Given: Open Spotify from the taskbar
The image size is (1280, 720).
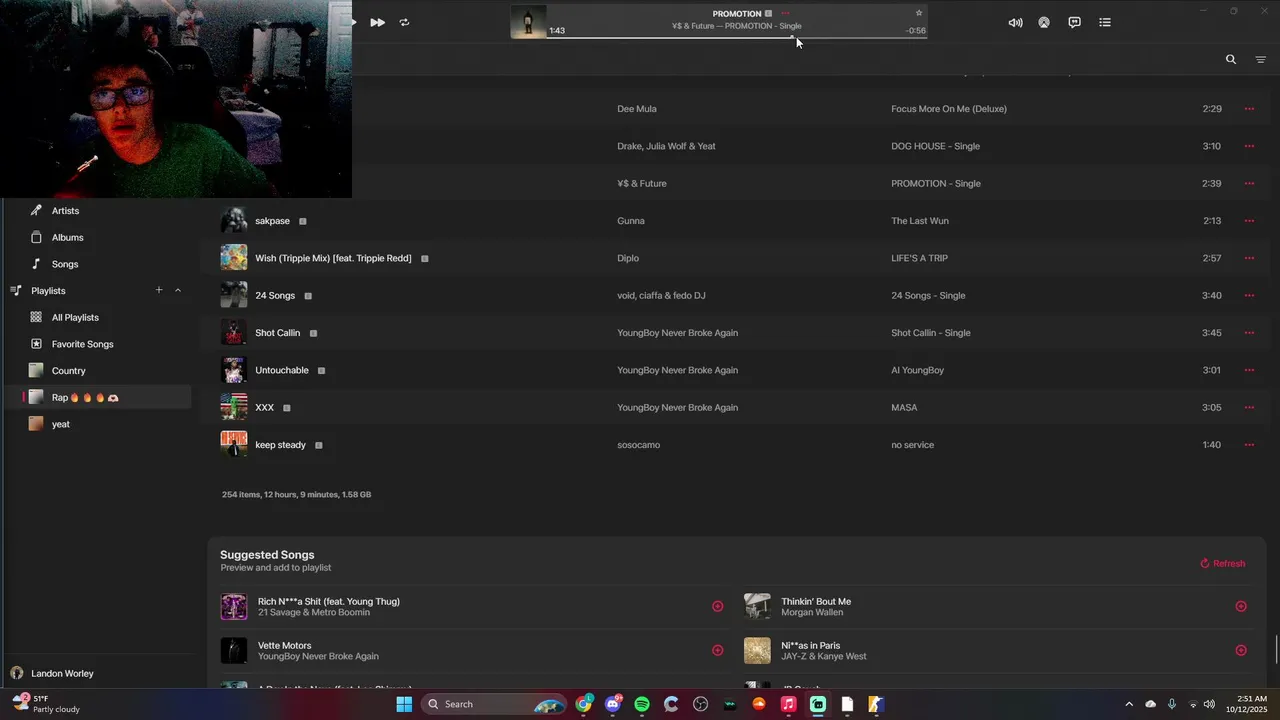Looking at the screenshot, I should (x=642, y=704).
